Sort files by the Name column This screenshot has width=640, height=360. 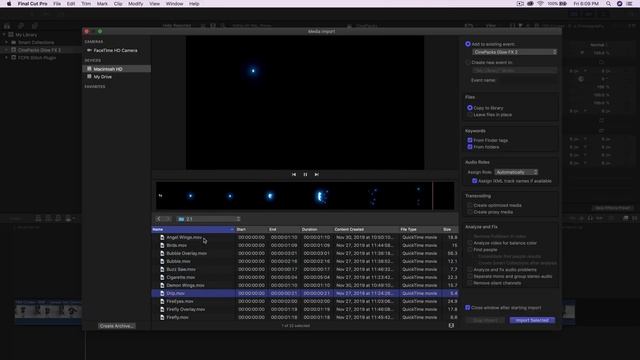pyautogui.click(x=193, y=229)
